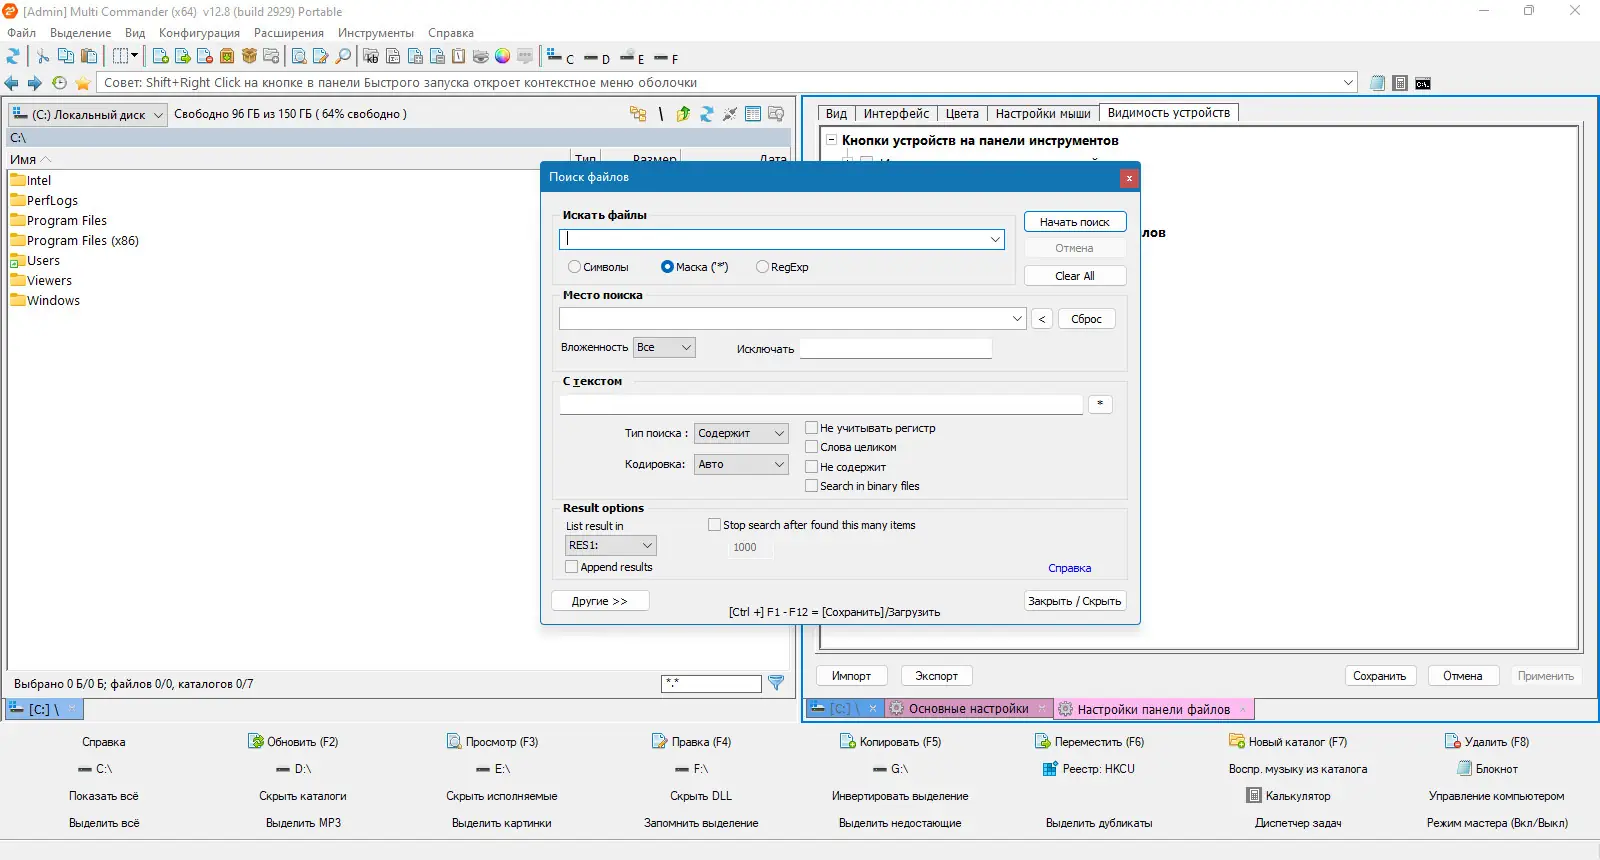Click the view mode icon in left panel header
This screenshot has width=1600, height=860.
[x=753, y=114]
